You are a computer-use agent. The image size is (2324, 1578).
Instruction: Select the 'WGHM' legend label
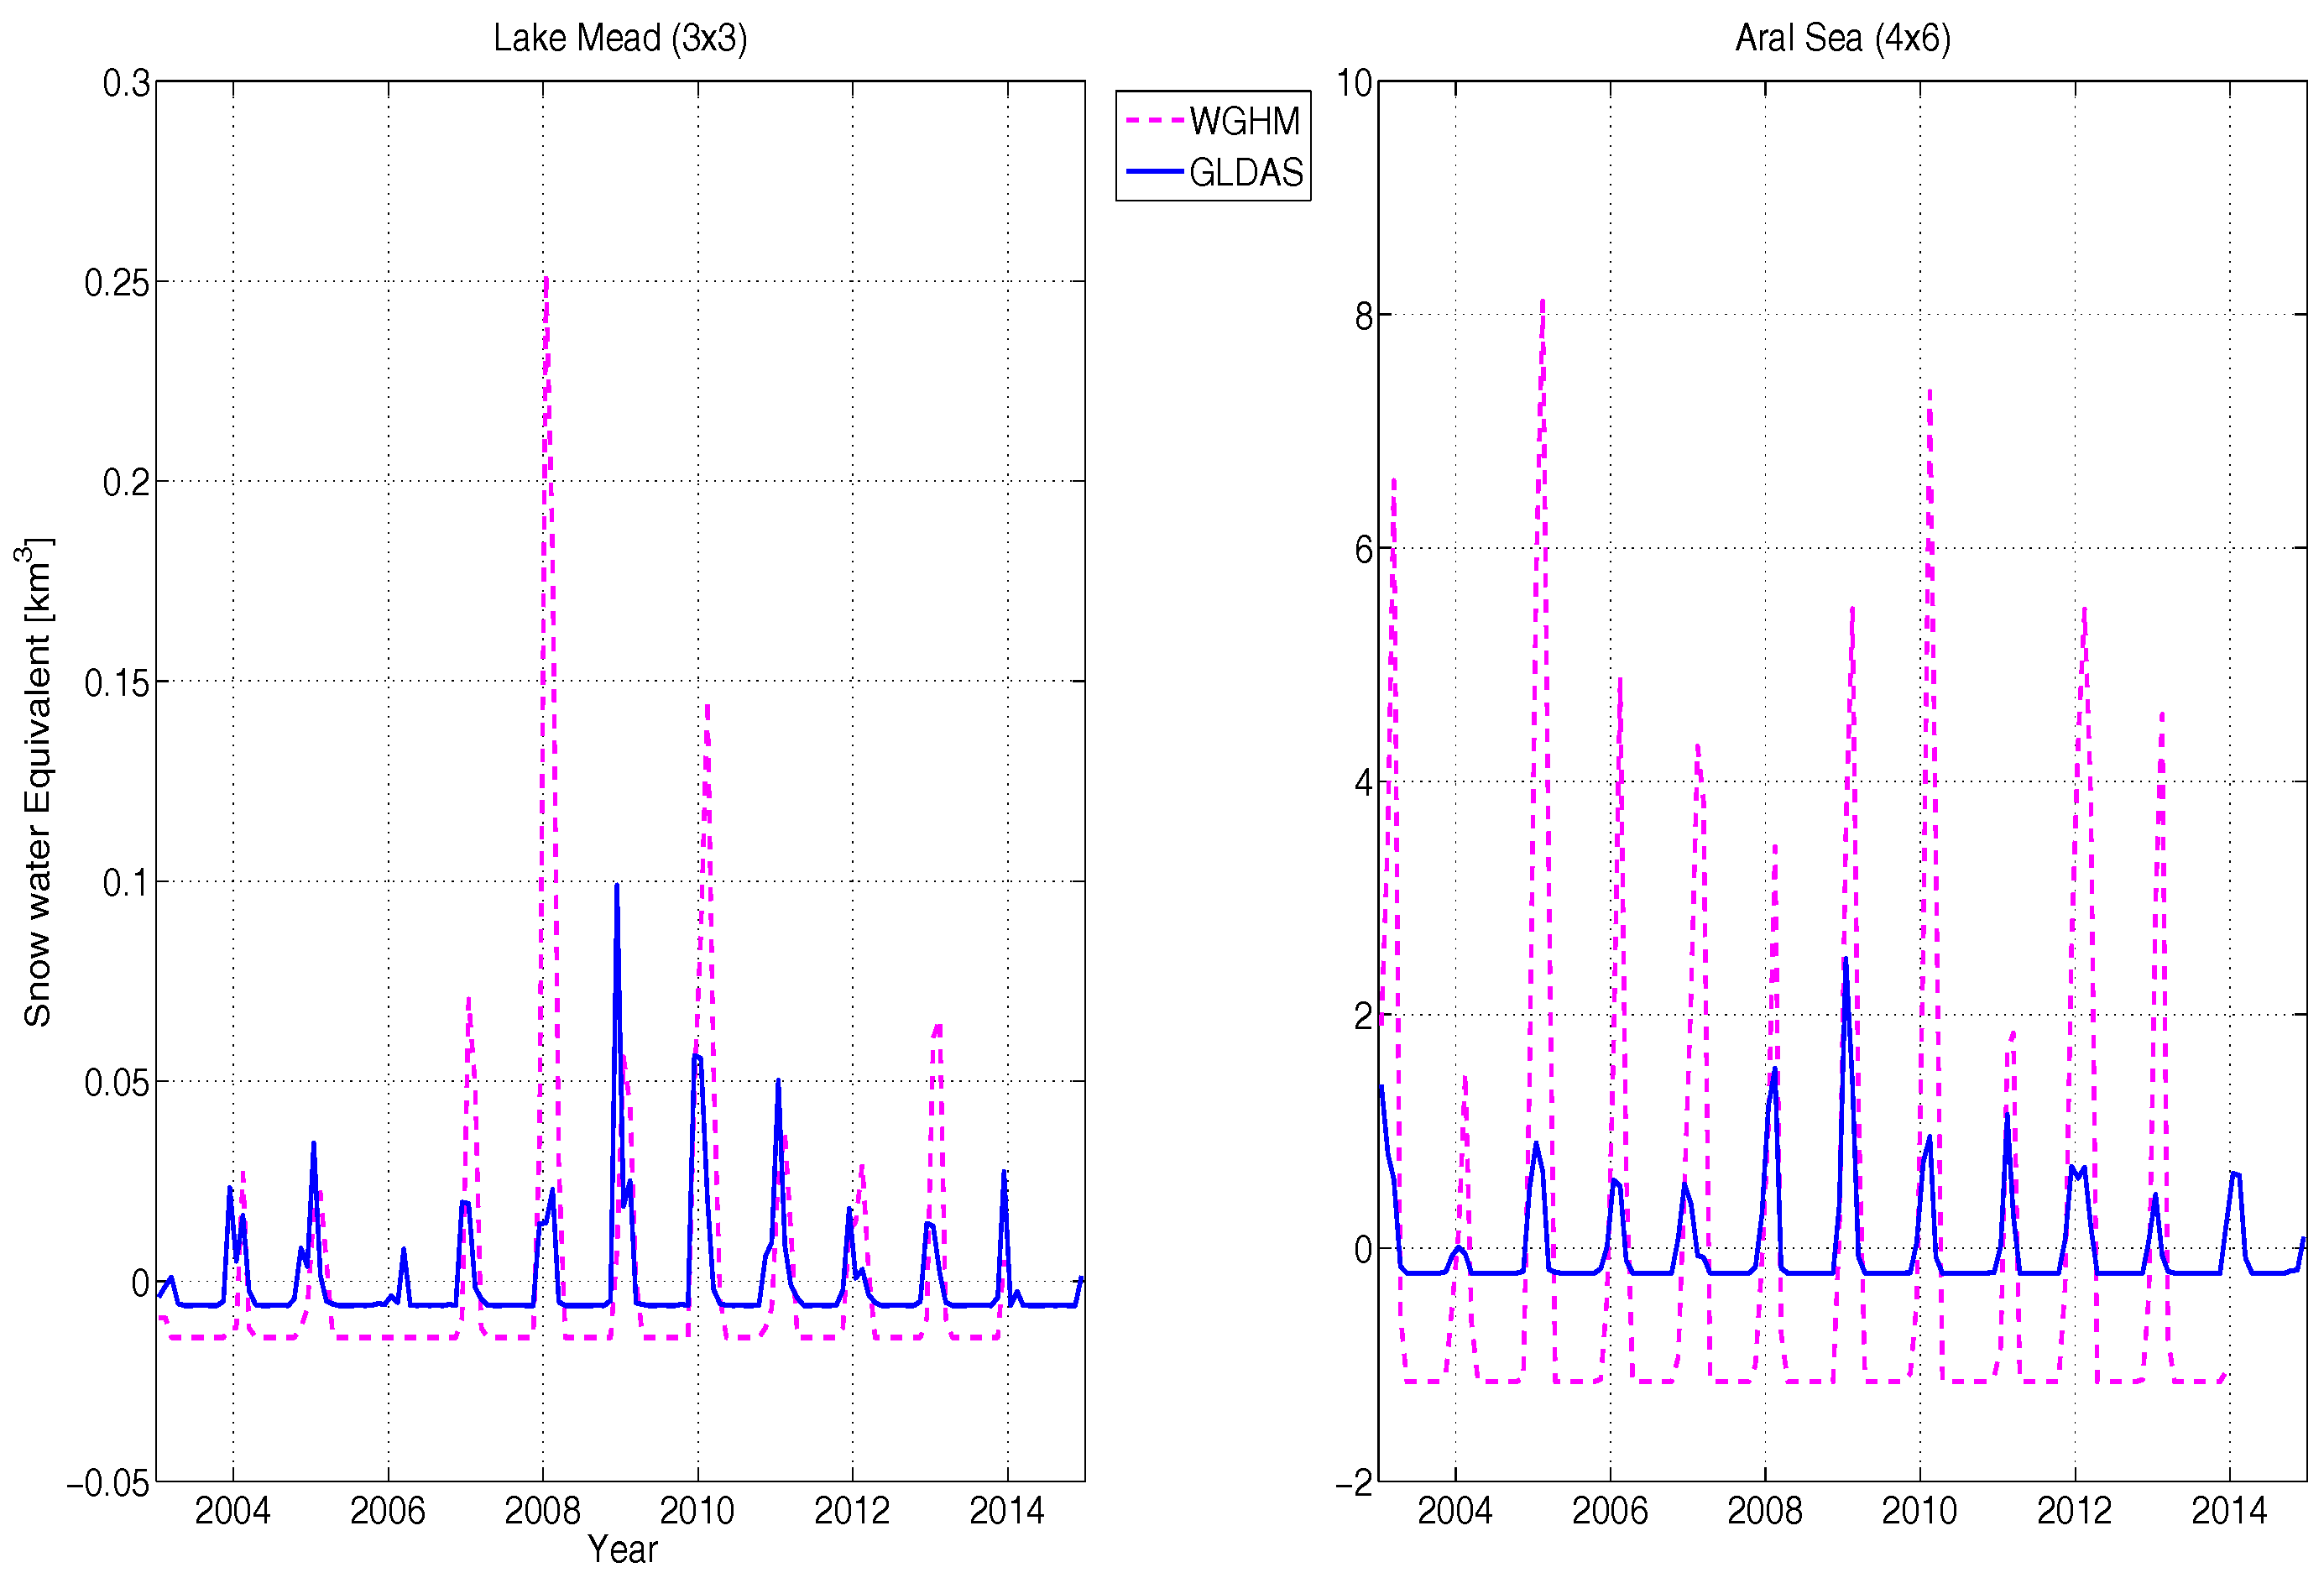1245,121
